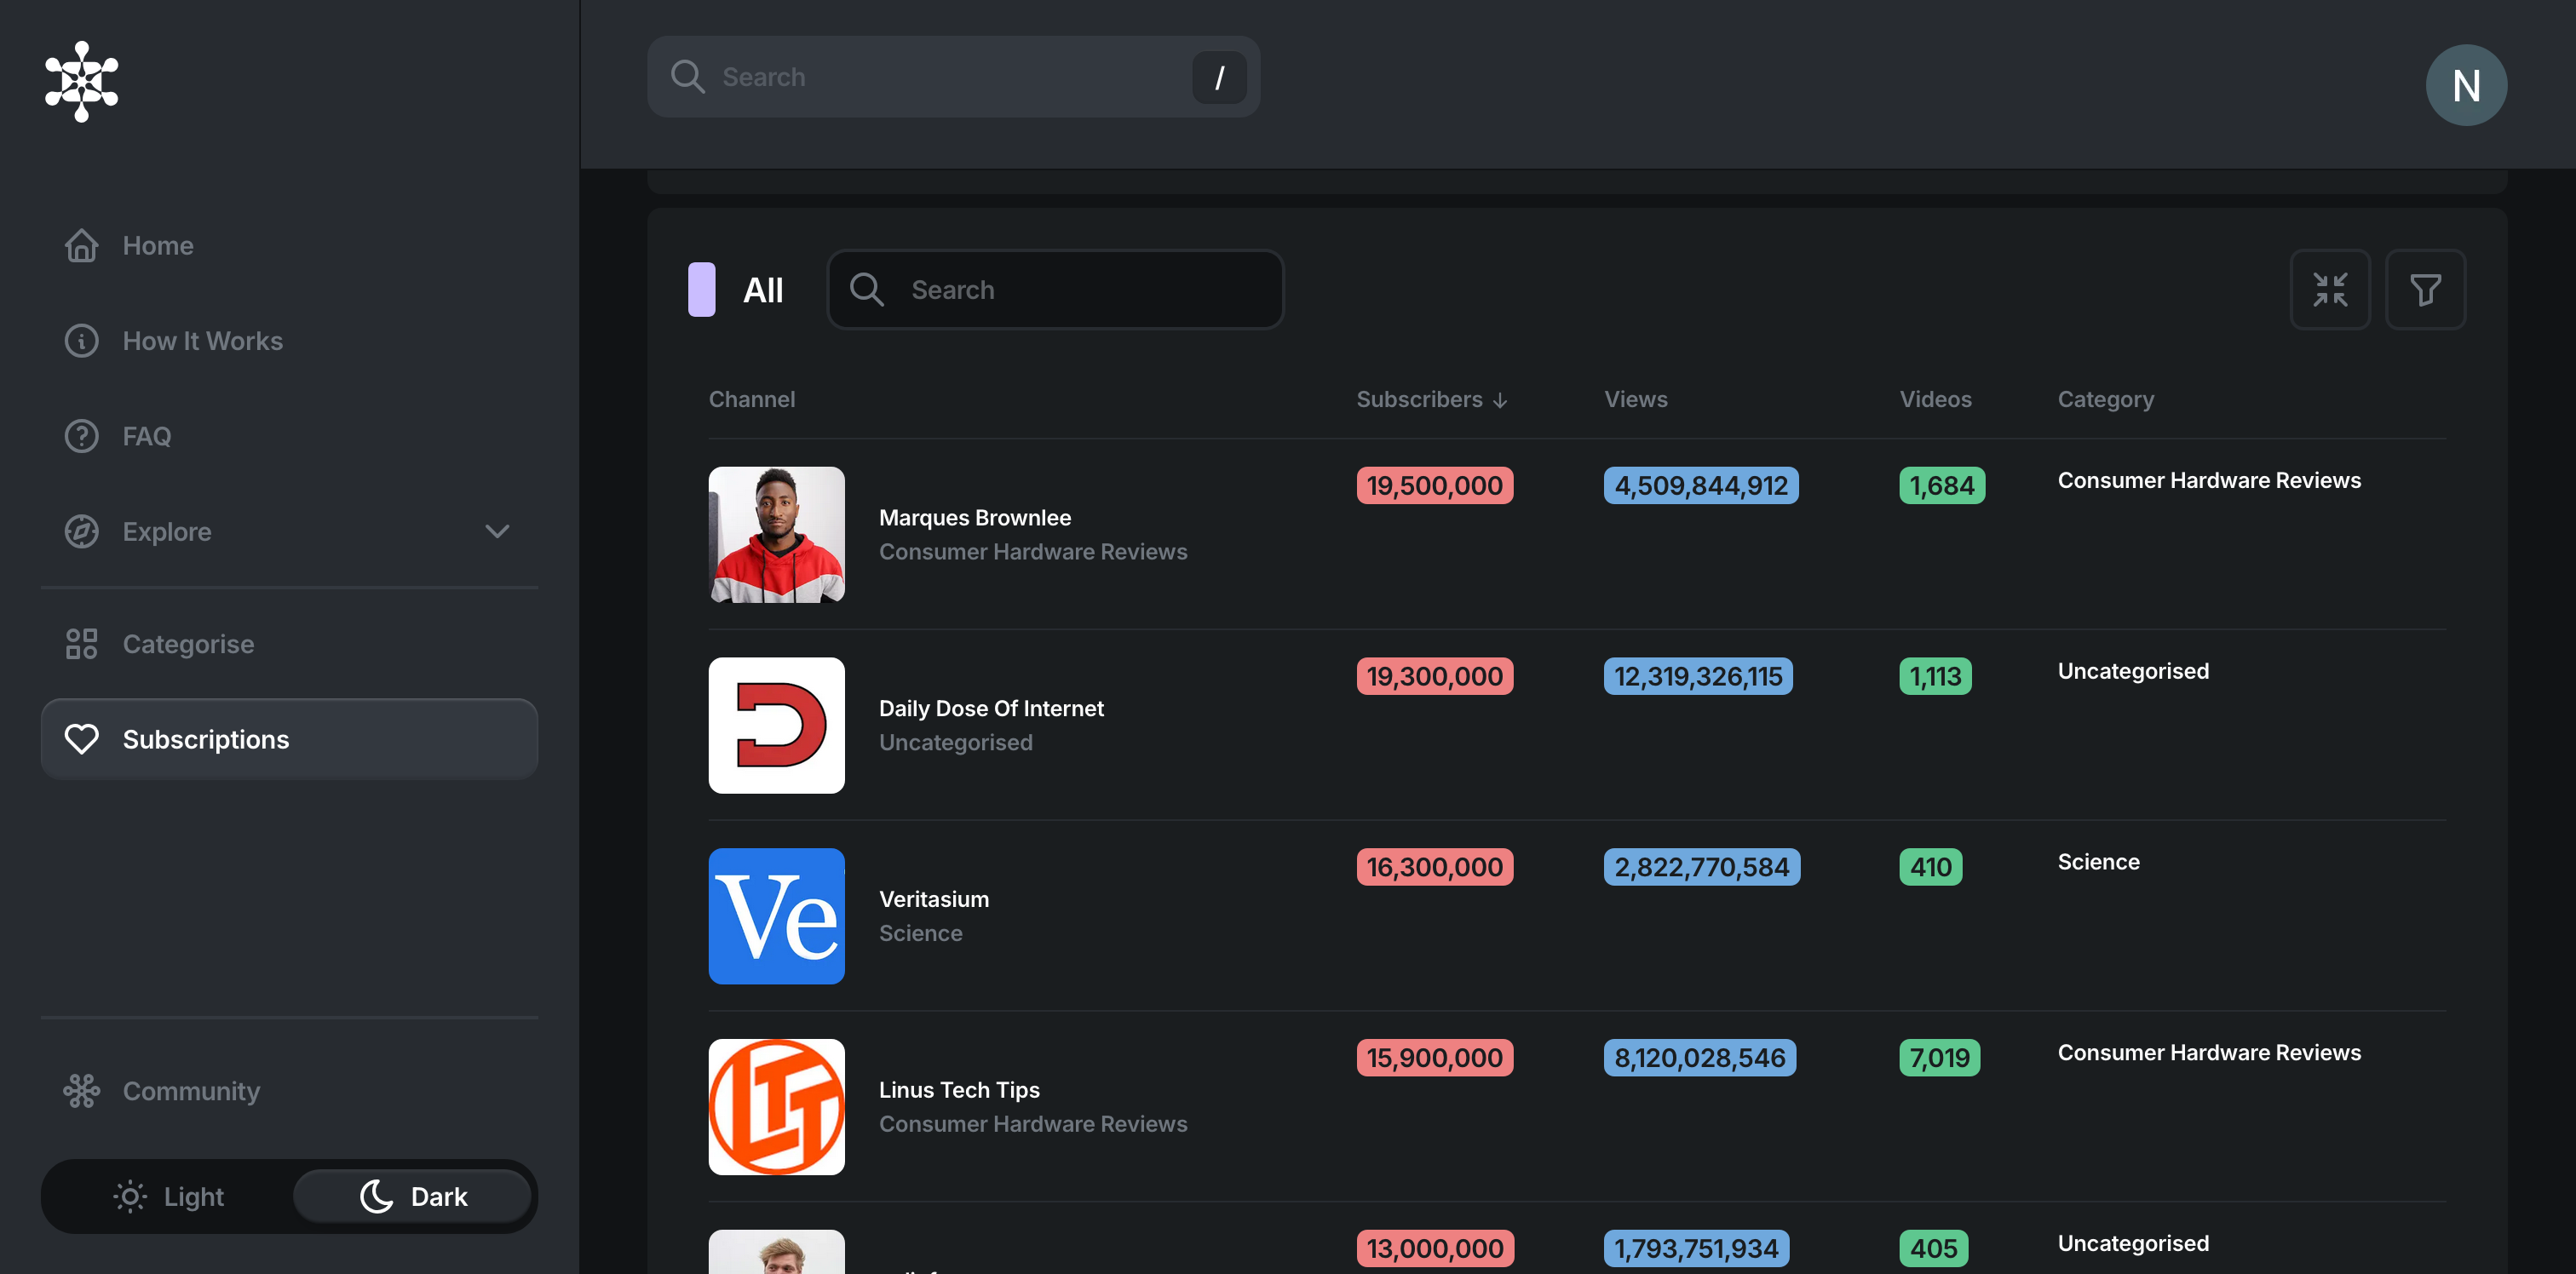Expand the Explore menu chevron

[497, 531]
